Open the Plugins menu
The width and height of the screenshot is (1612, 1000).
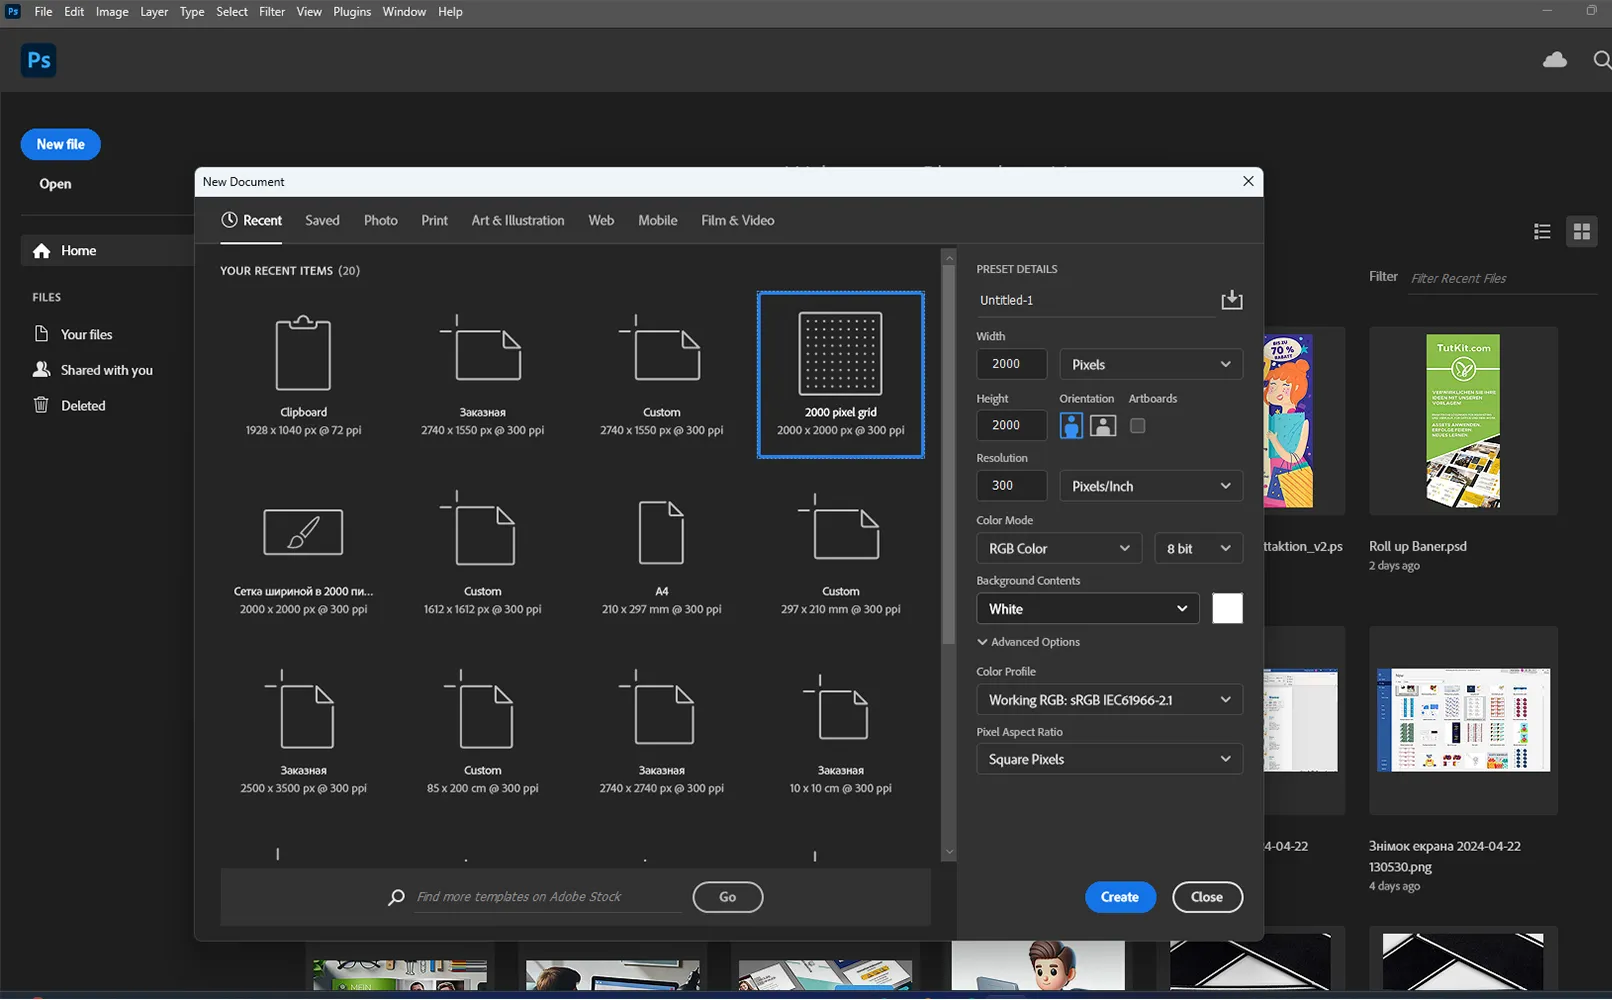pyautogui.click(x=352, y=12)
